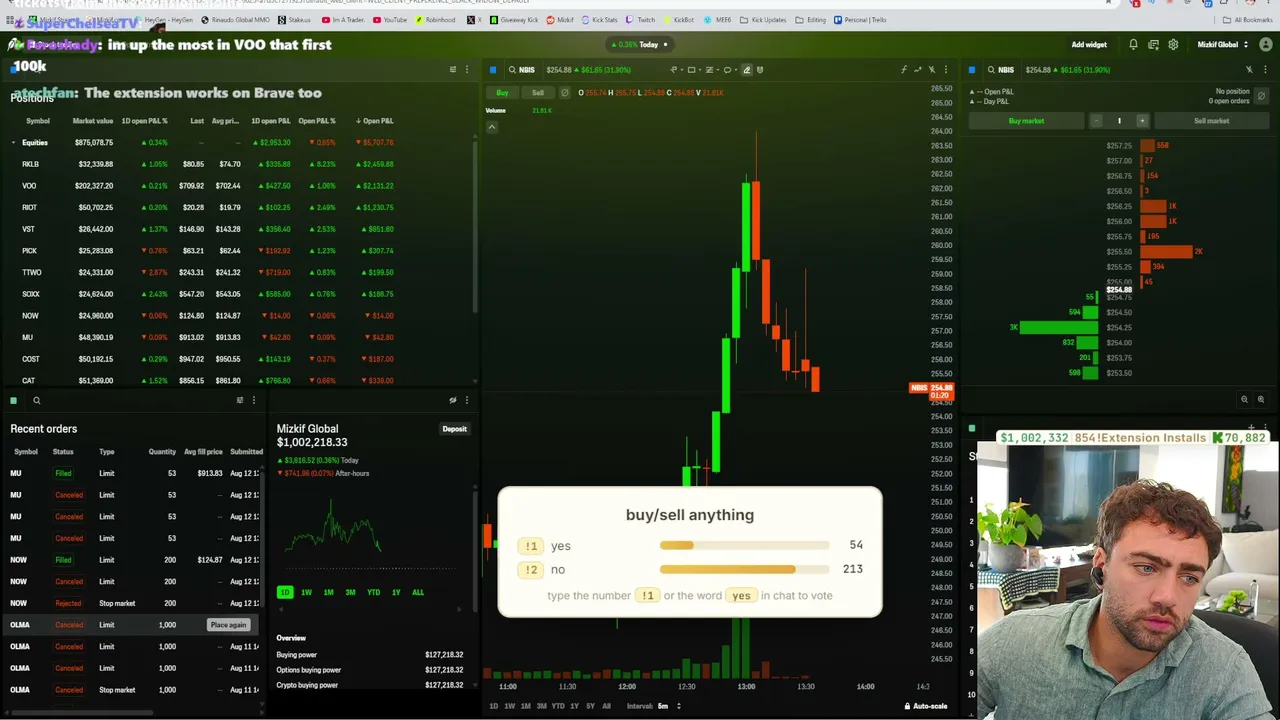Select All timeframe below price chart

tap(606, 706)
